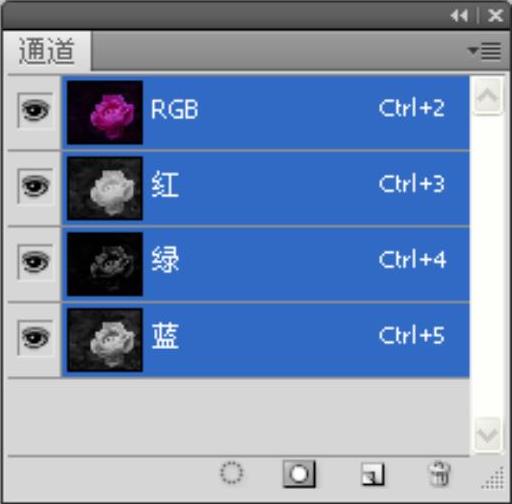
Task: Select the 红 (red) channel label
Action: coord(165,184)
